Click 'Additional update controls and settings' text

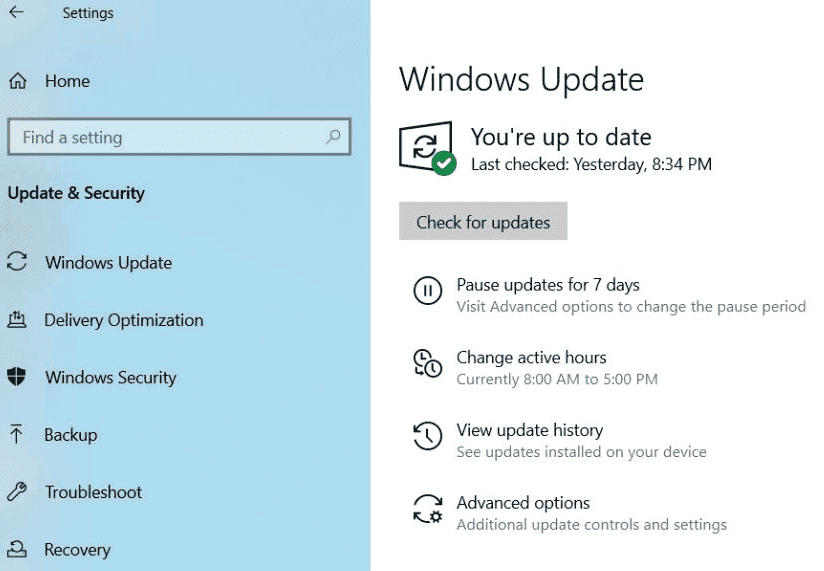pyautogui.click(x=591, y=524)
